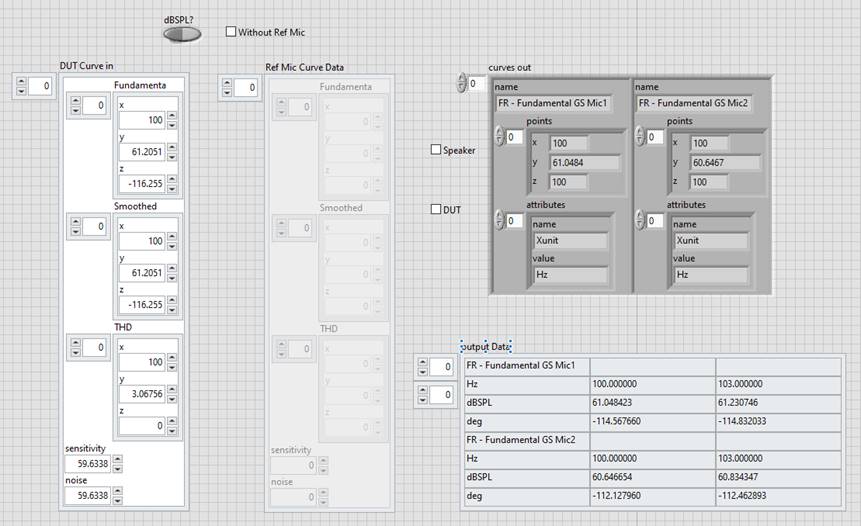Click the DUT Curve in array index stepper
The height and width of the screenshot is (526, 861).
coord(22,88)
